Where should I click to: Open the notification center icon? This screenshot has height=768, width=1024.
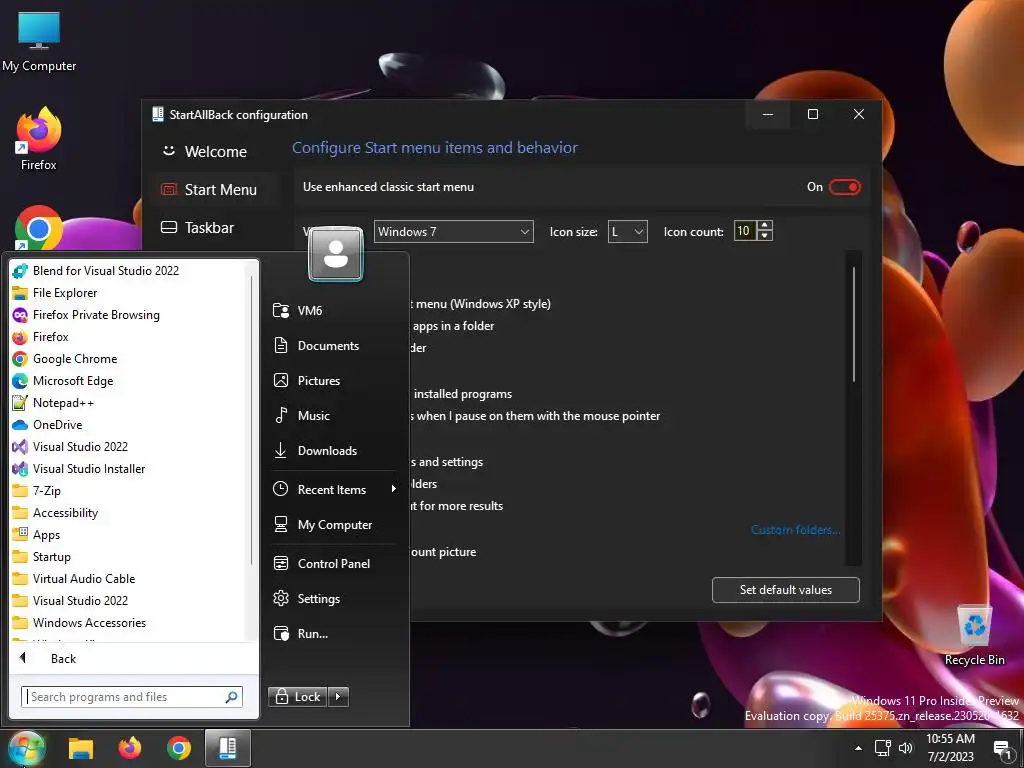coord(1002,748)
